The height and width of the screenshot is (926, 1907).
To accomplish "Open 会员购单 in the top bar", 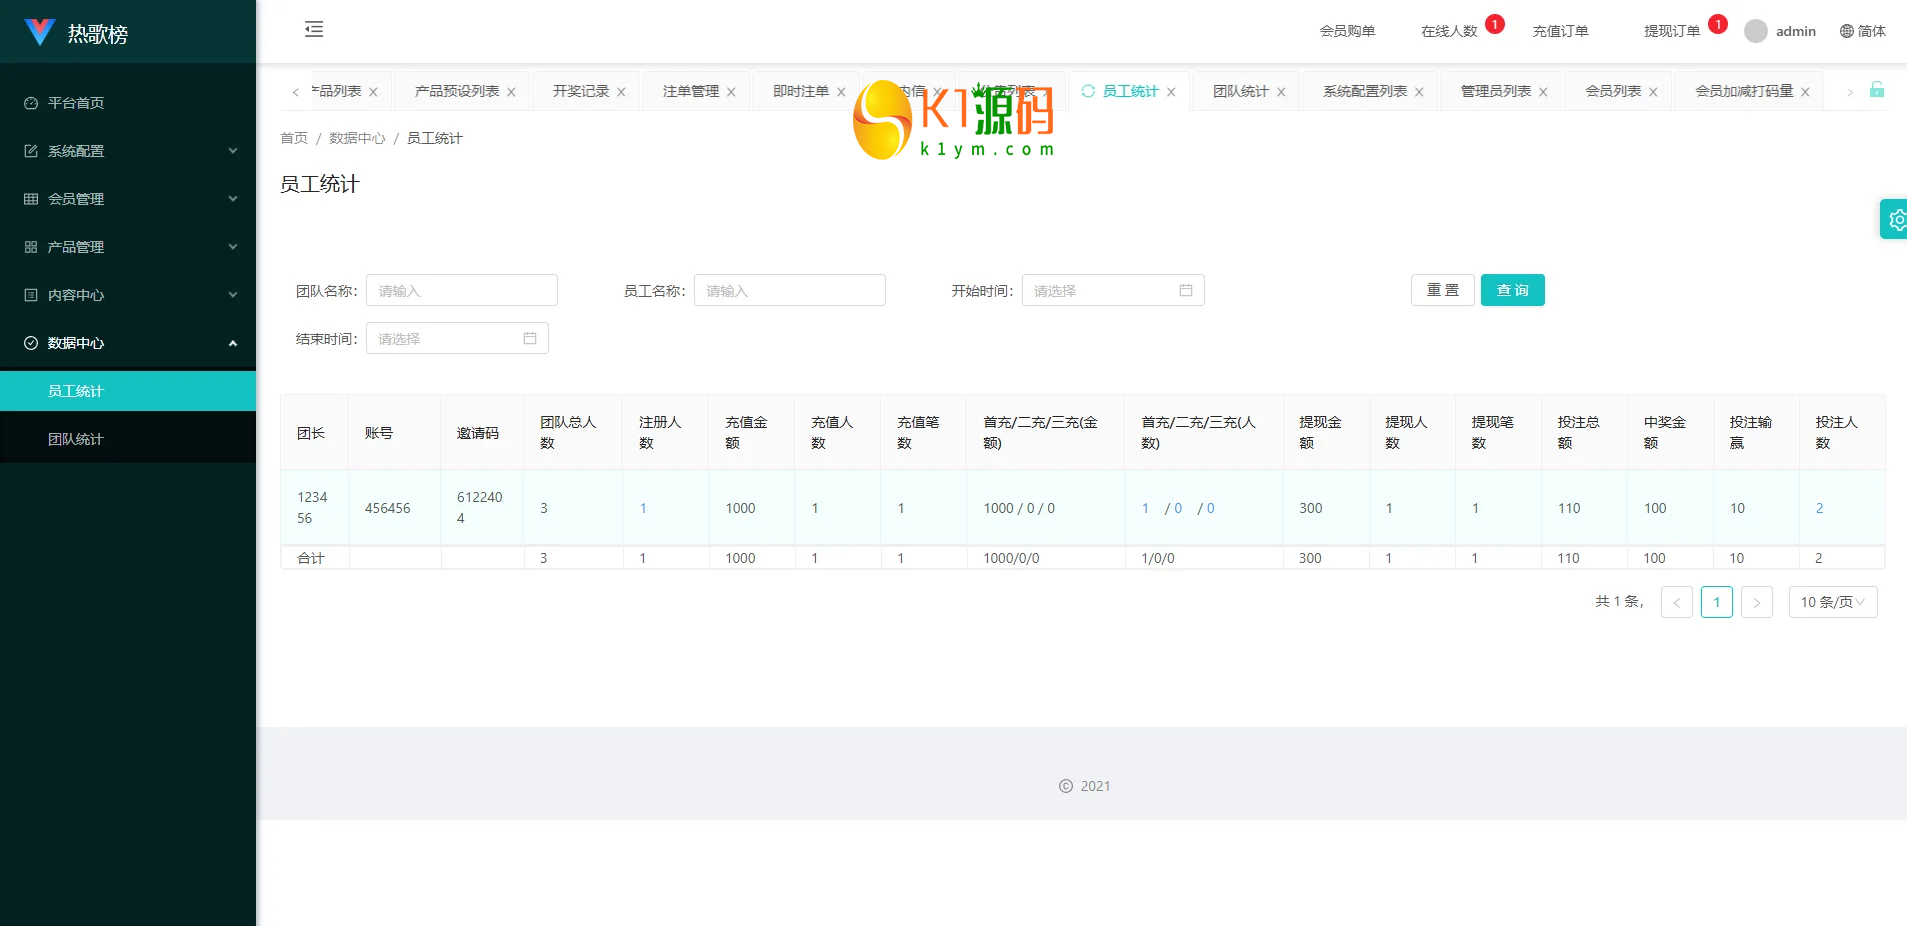I will click(1347, 31).
